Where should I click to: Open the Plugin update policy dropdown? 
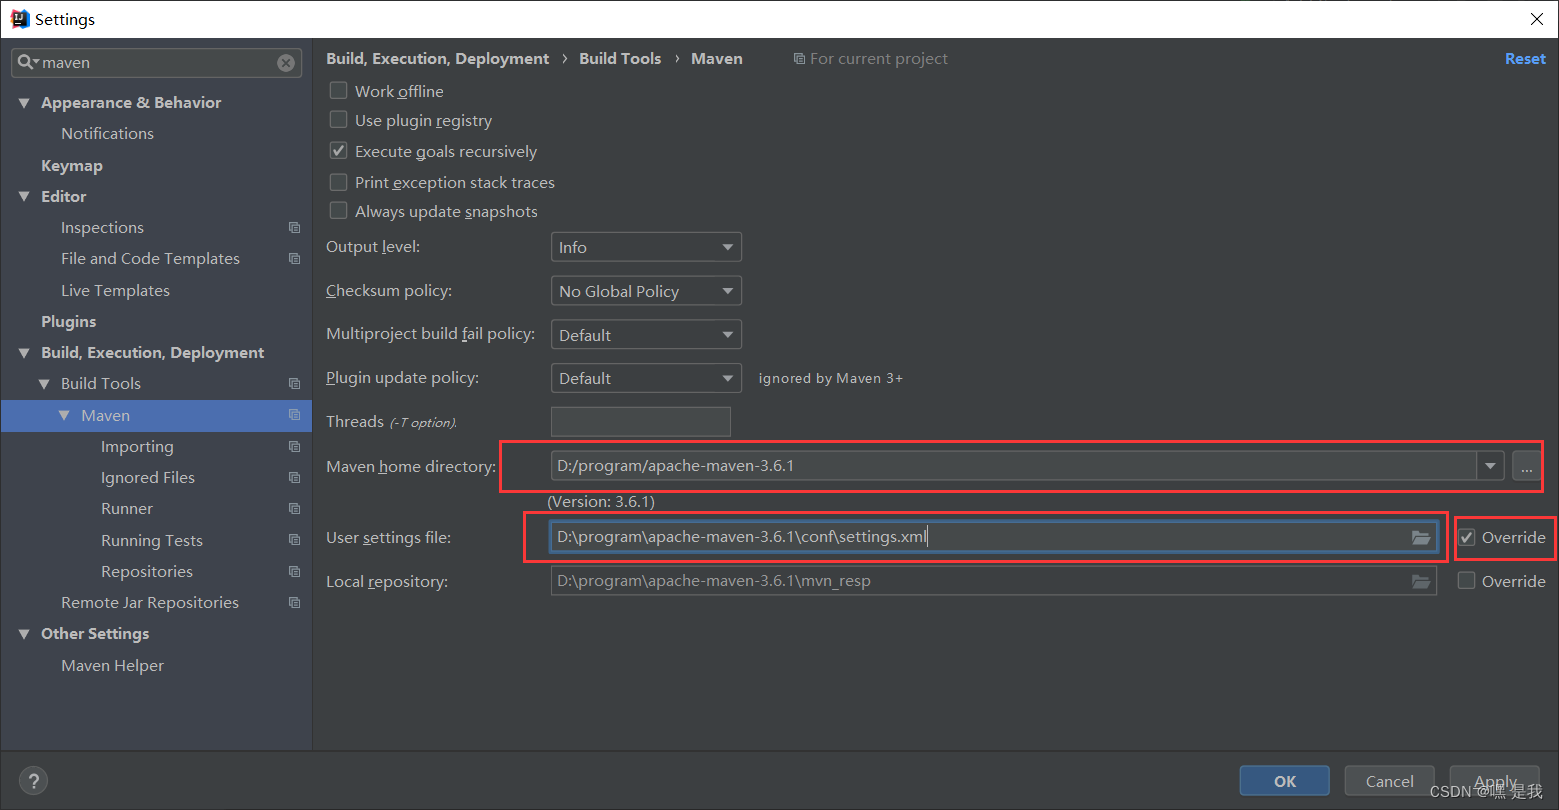click(x=646, y=378)
